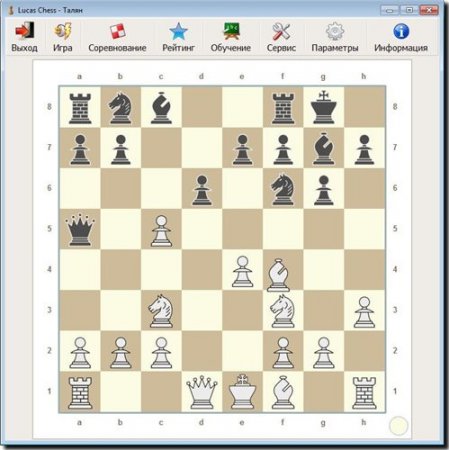The height and width of the screenshot is (450, 449).
Task: Select the white bishop on f1
Action: pyautogui.click(x=283, y=392)
